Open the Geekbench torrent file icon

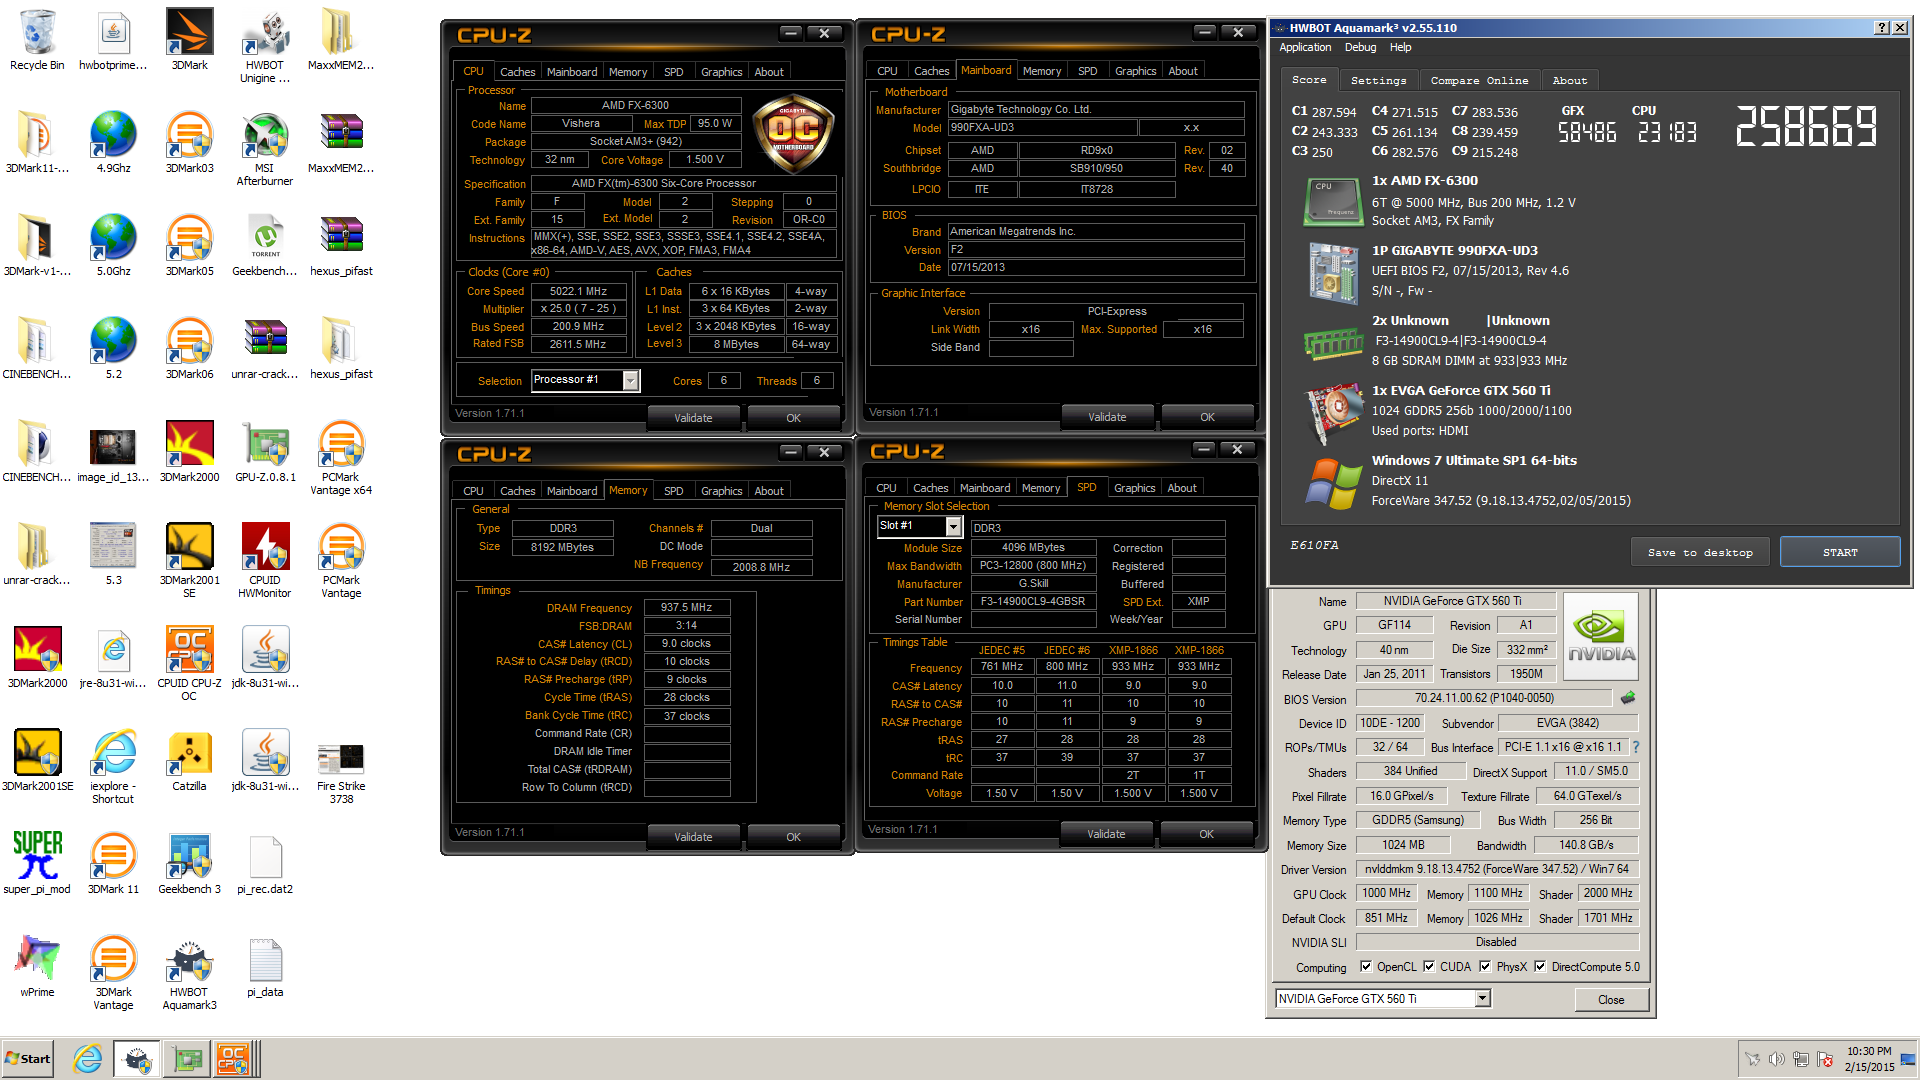265,246
